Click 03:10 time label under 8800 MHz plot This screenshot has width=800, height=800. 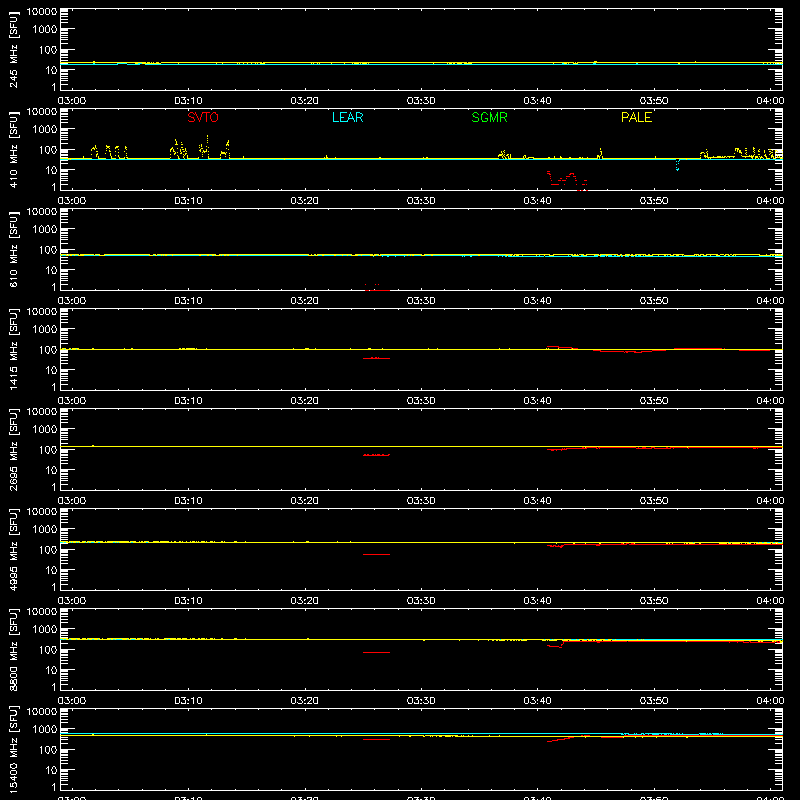188,701
